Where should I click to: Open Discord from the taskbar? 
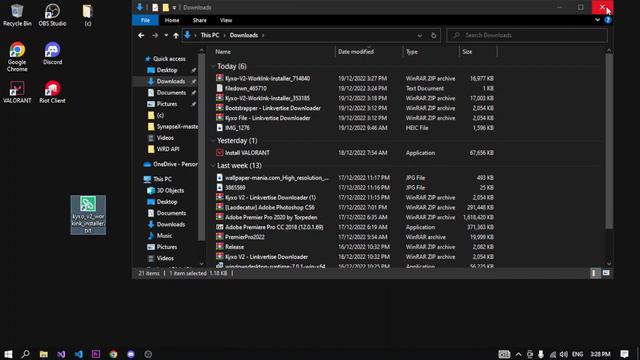pos(131,354)
